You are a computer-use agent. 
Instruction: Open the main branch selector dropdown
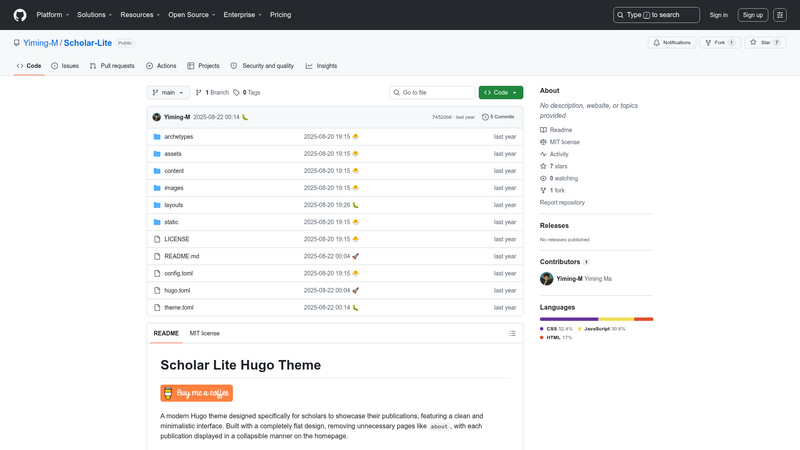(168, 92)
